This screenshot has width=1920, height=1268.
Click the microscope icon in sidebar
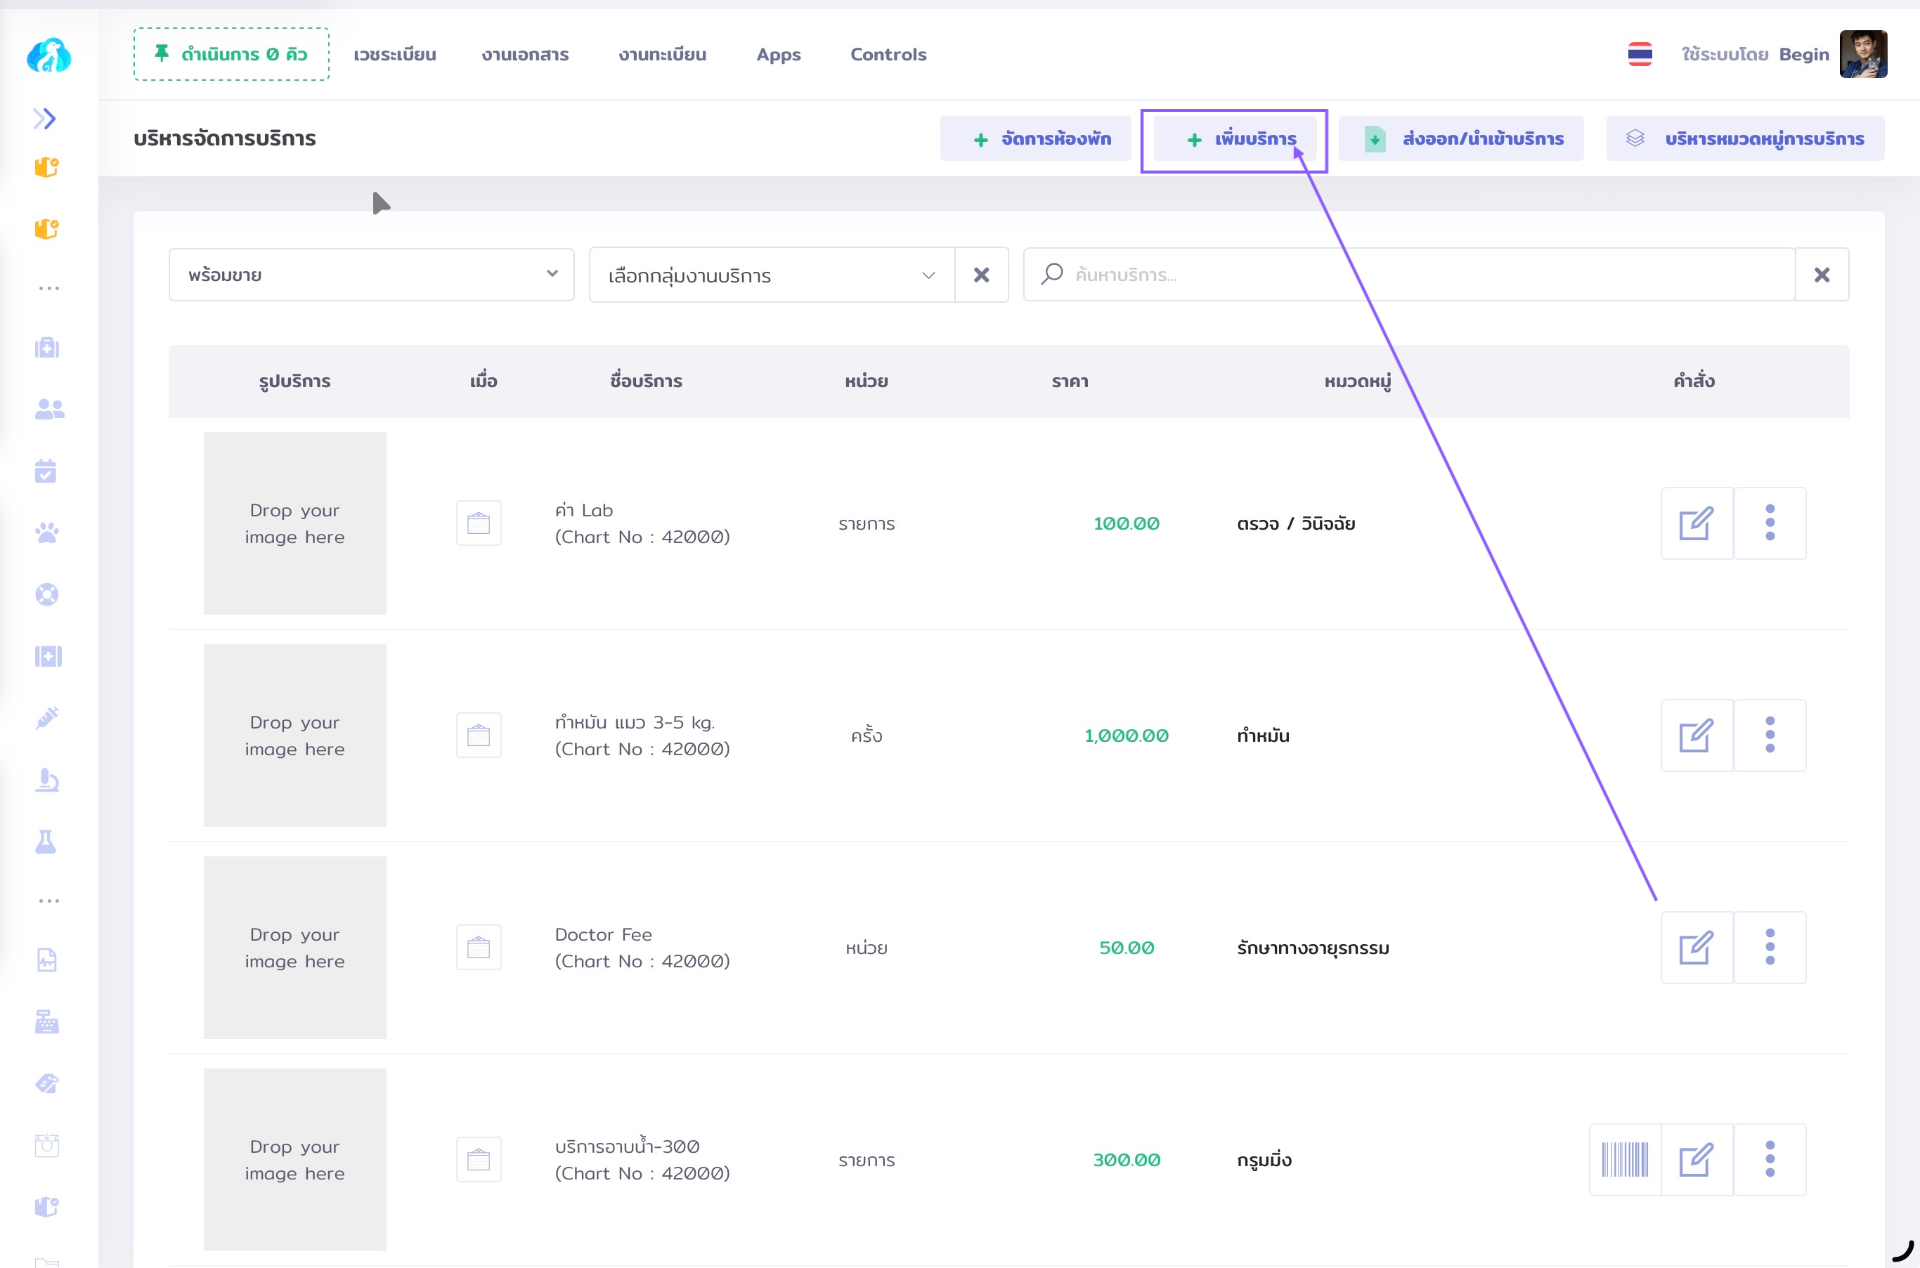[47, 780]
